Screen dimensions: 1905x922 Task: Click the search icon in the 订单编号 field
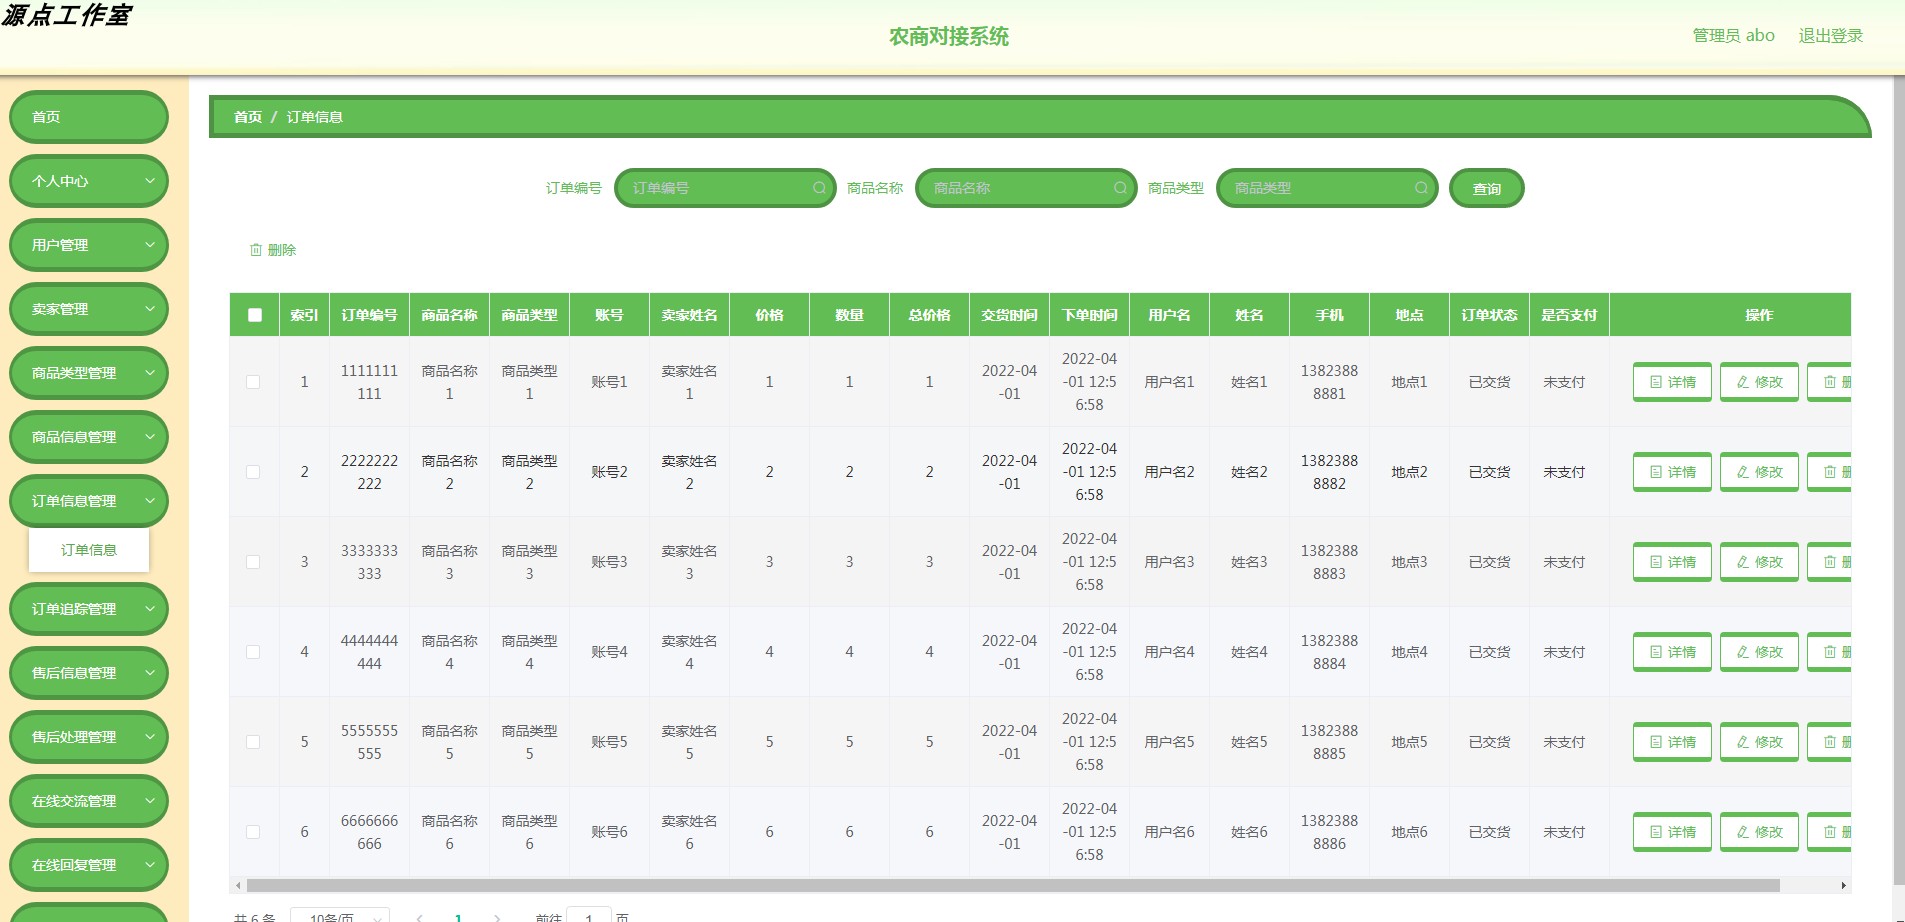click(819, 188)
